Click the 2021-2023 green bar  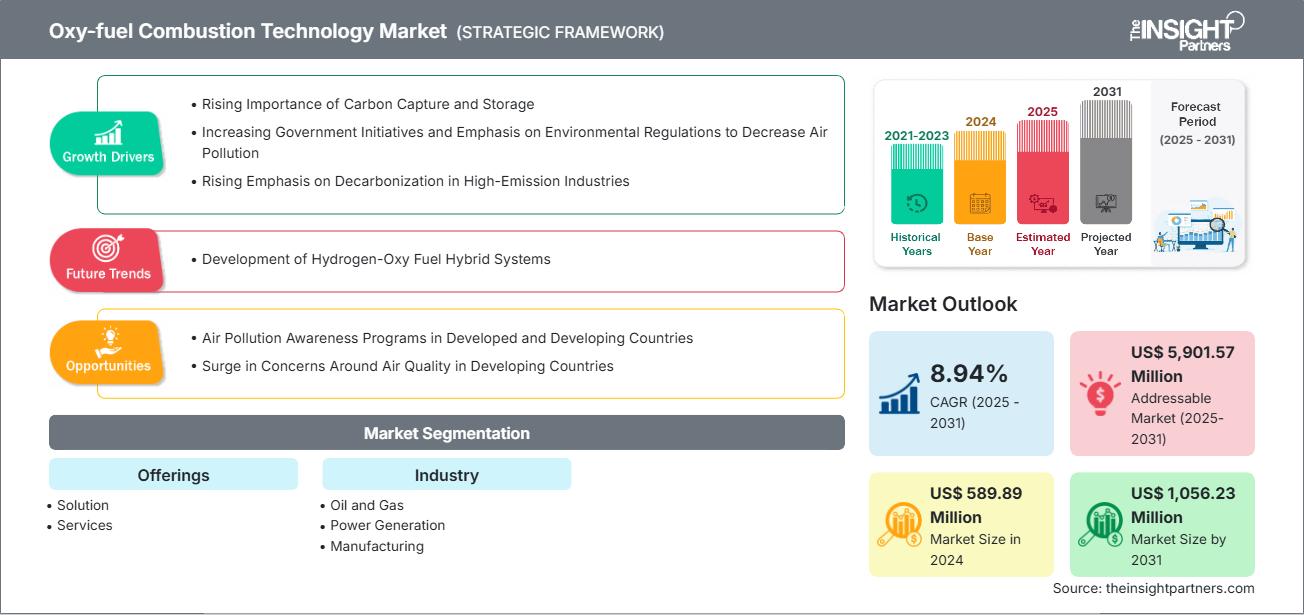[x=916, y=183]
